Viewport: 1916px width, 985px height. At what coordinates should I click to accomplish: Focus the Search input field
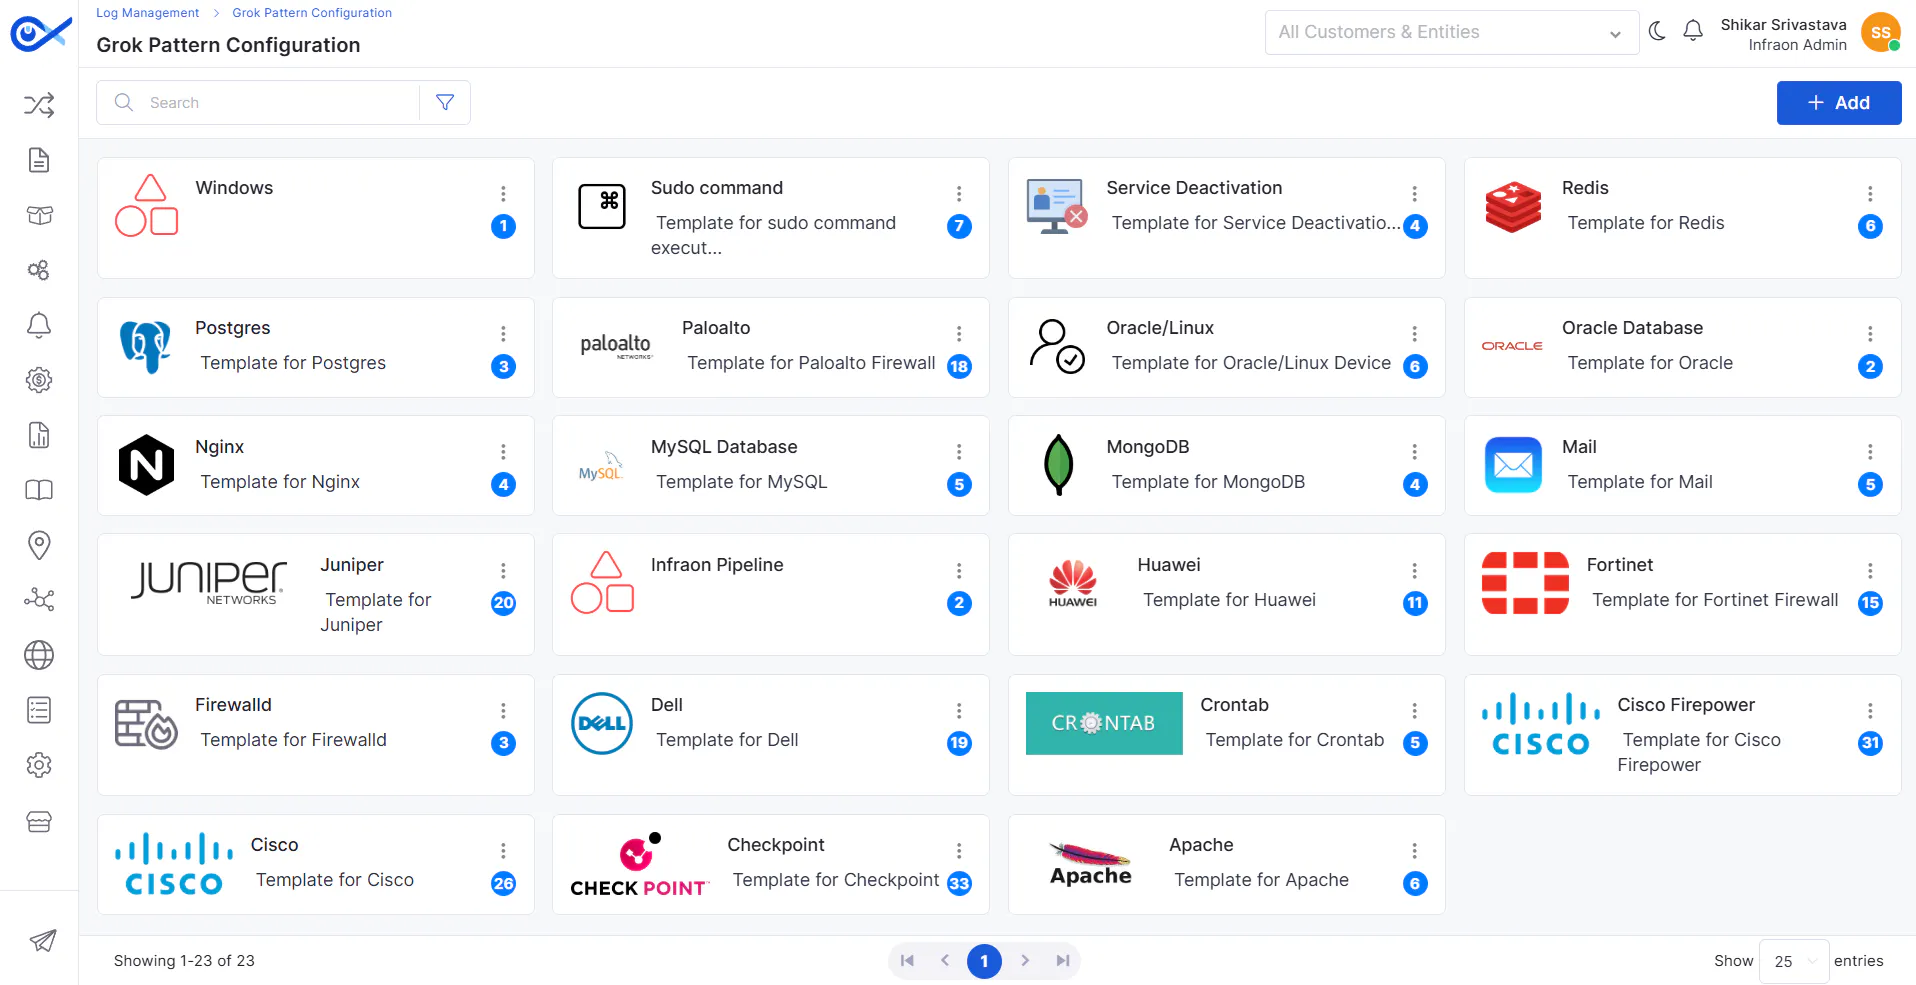click(258, 102)
